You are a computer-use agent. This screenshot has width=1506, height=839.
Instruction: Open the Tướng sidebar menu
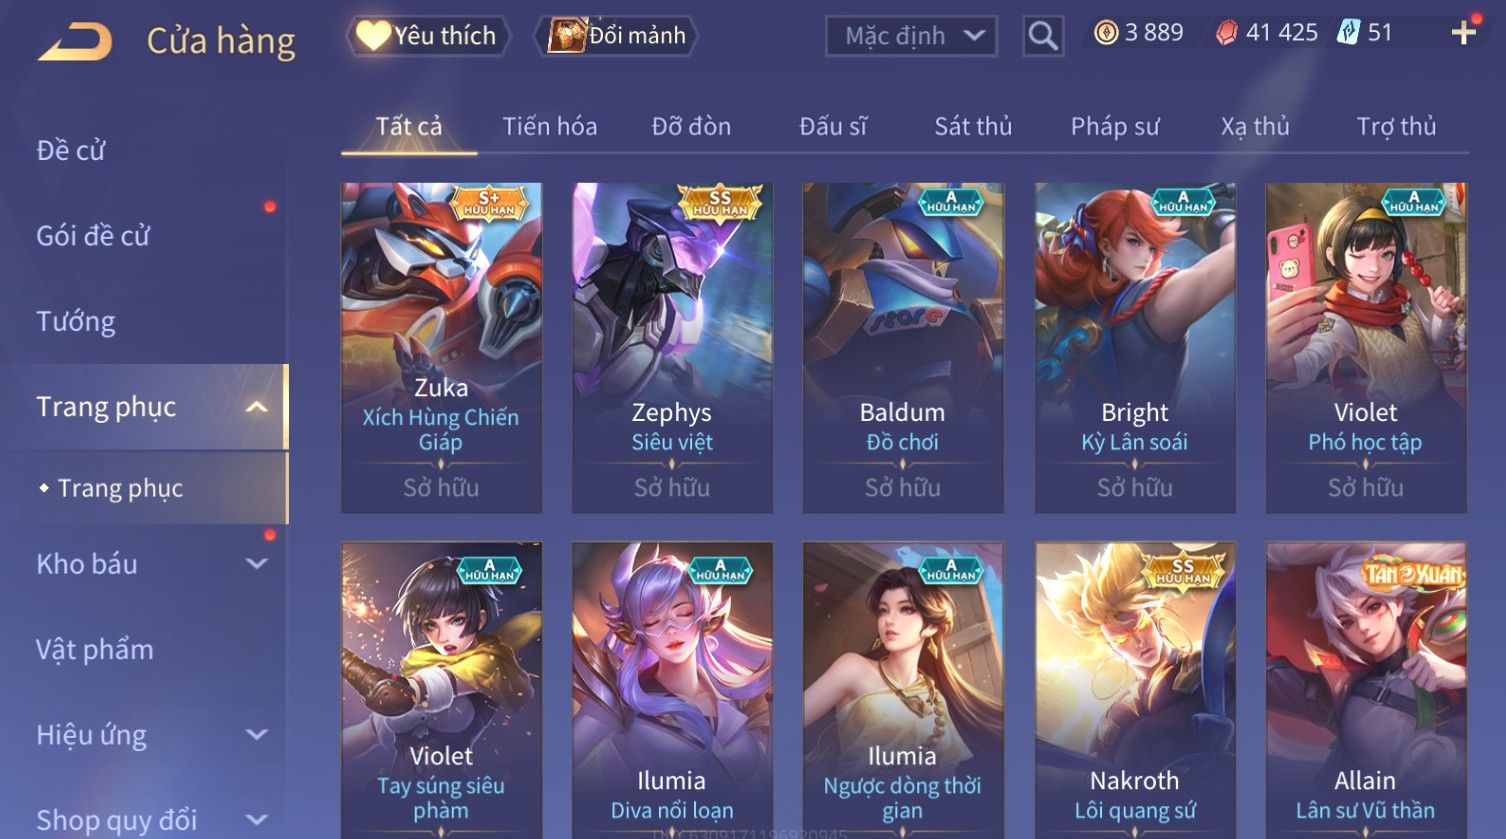point(76,322)
